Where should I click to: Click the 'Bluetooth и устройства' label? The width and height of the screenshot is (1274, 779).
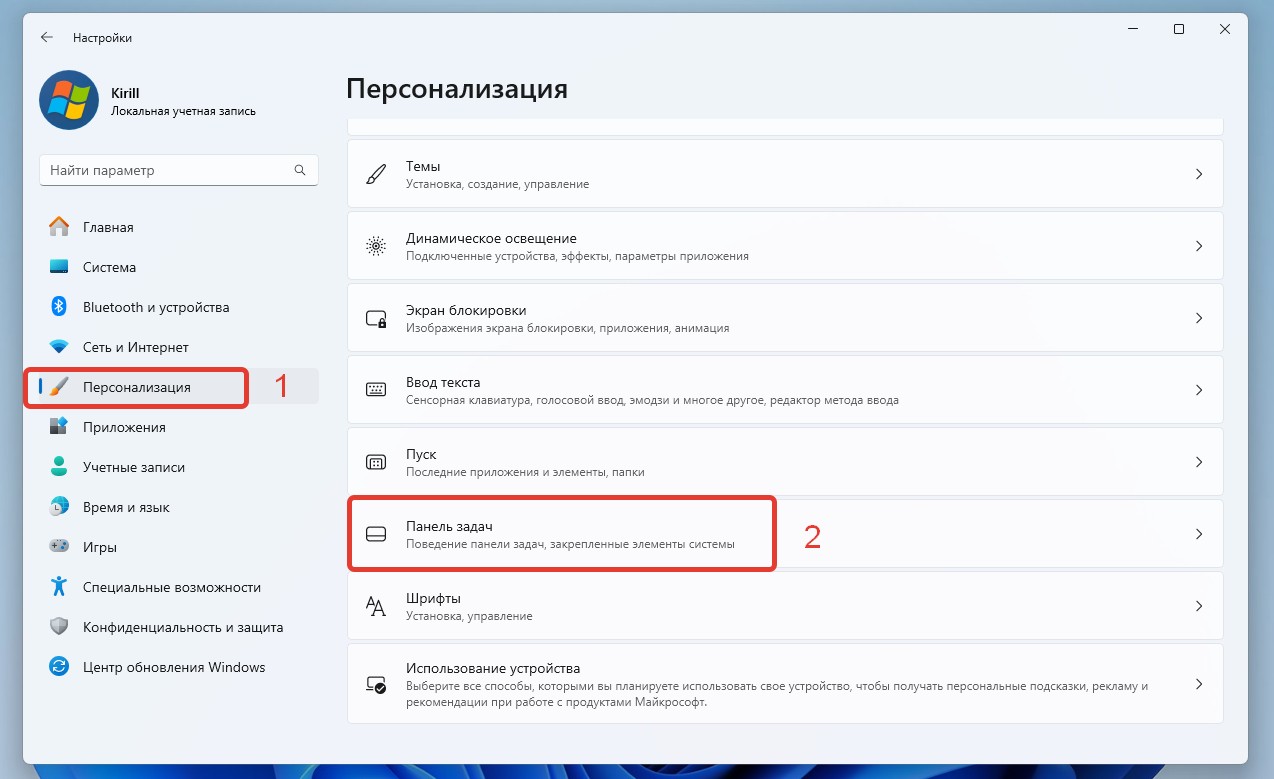click(x=156, y=307)
